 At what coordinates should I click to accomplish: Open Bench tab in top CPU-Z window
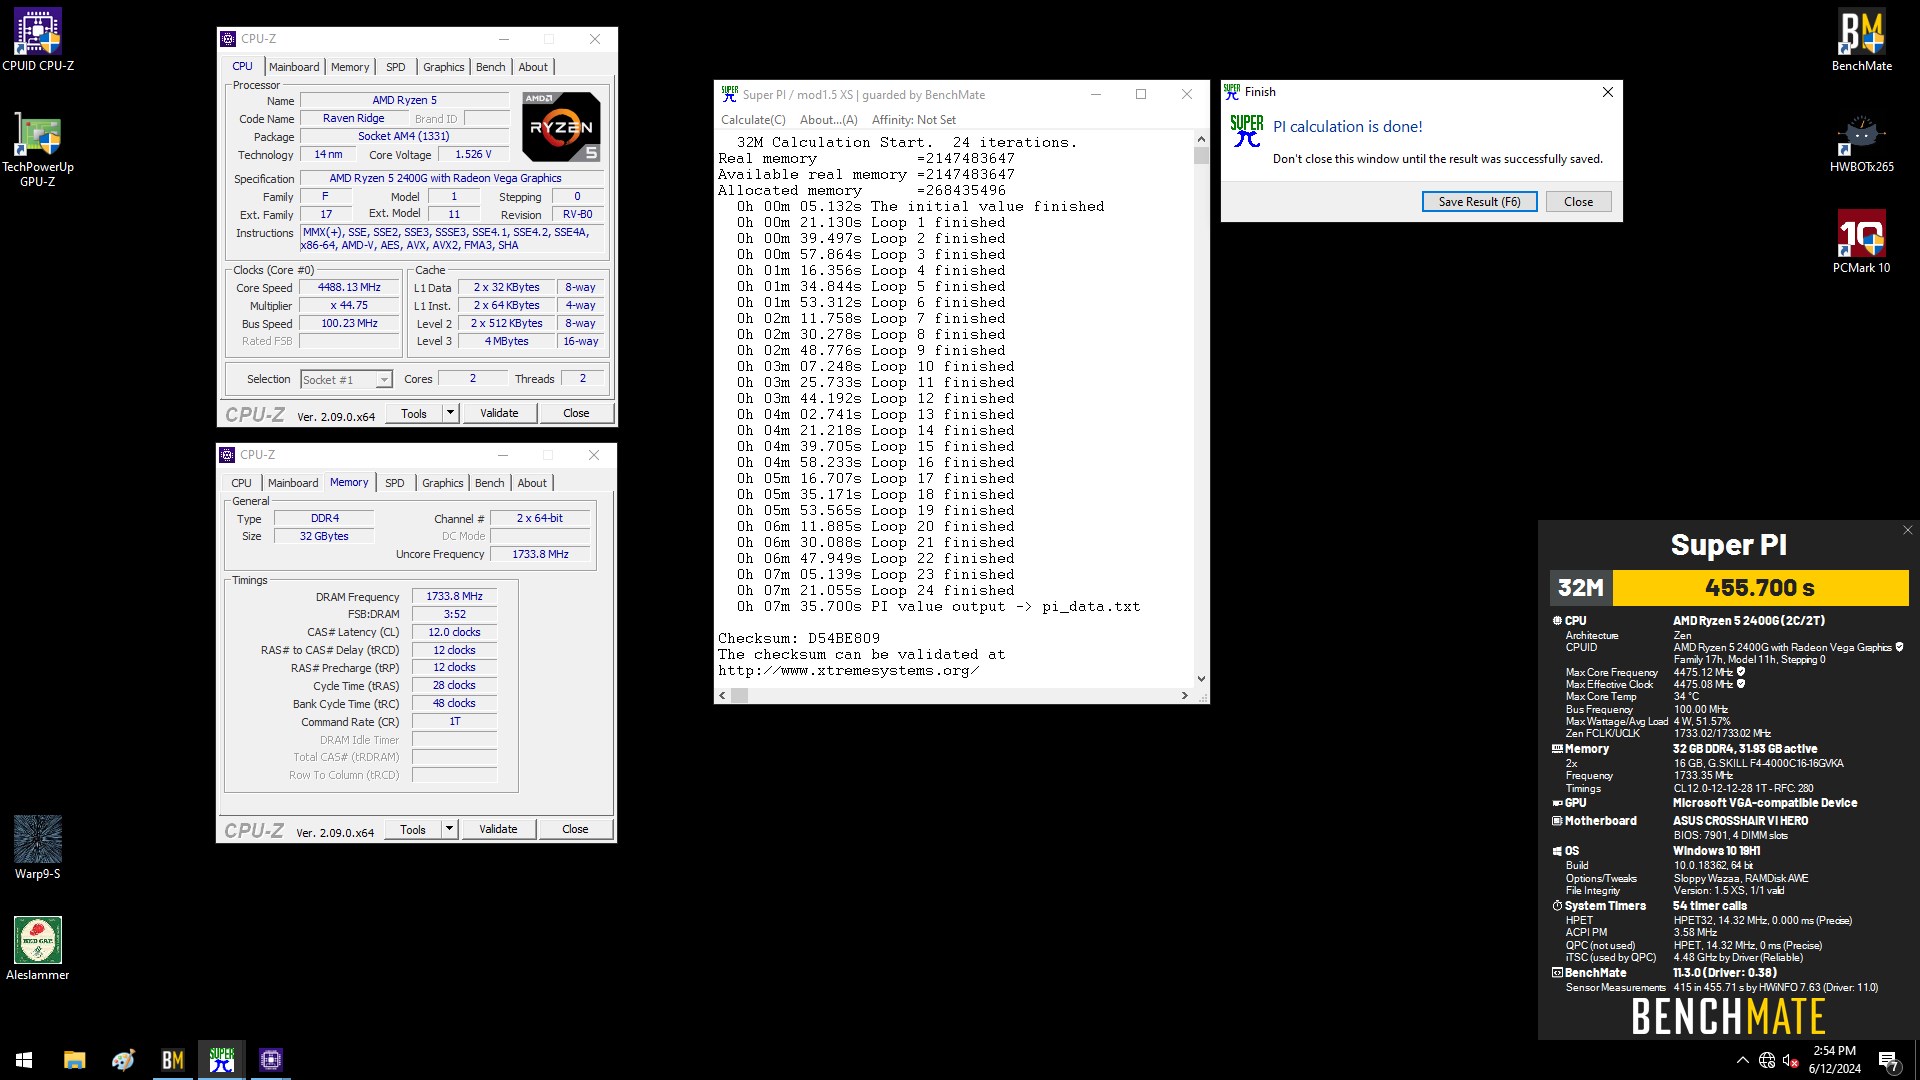490,67
